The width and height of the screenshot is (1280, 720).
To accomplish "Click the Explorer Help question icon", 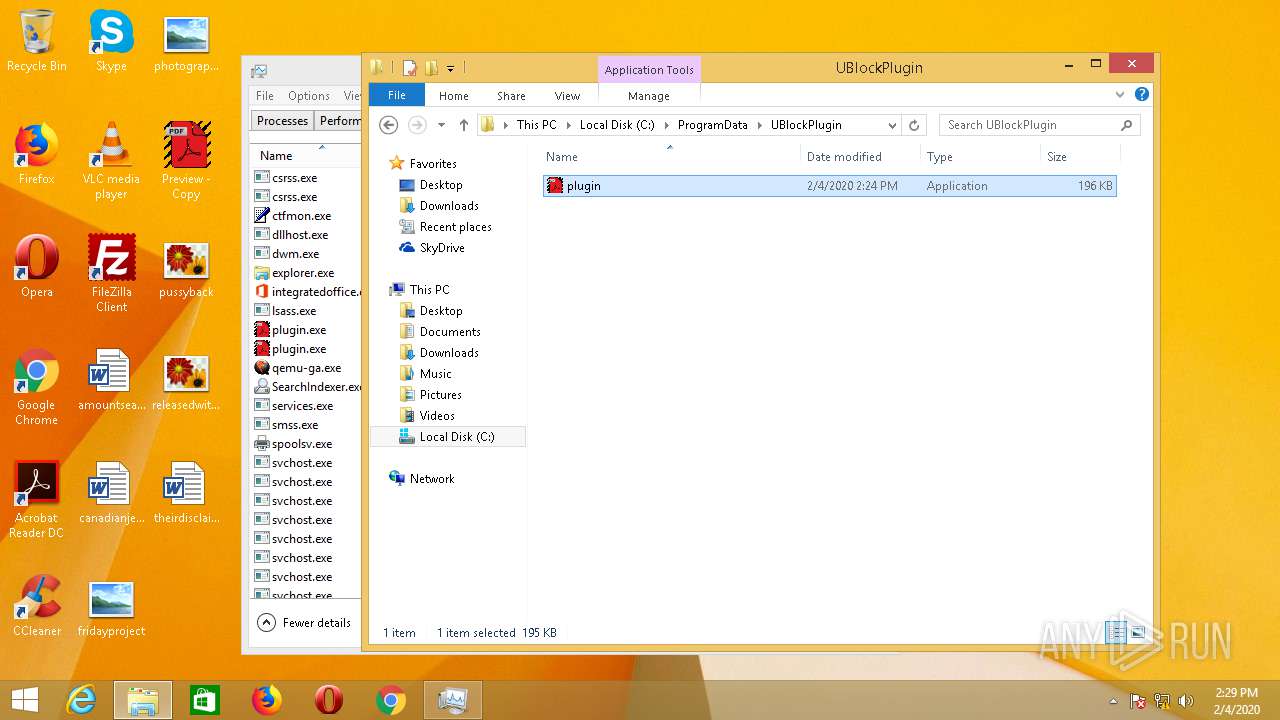I will tap(1142, 95).
